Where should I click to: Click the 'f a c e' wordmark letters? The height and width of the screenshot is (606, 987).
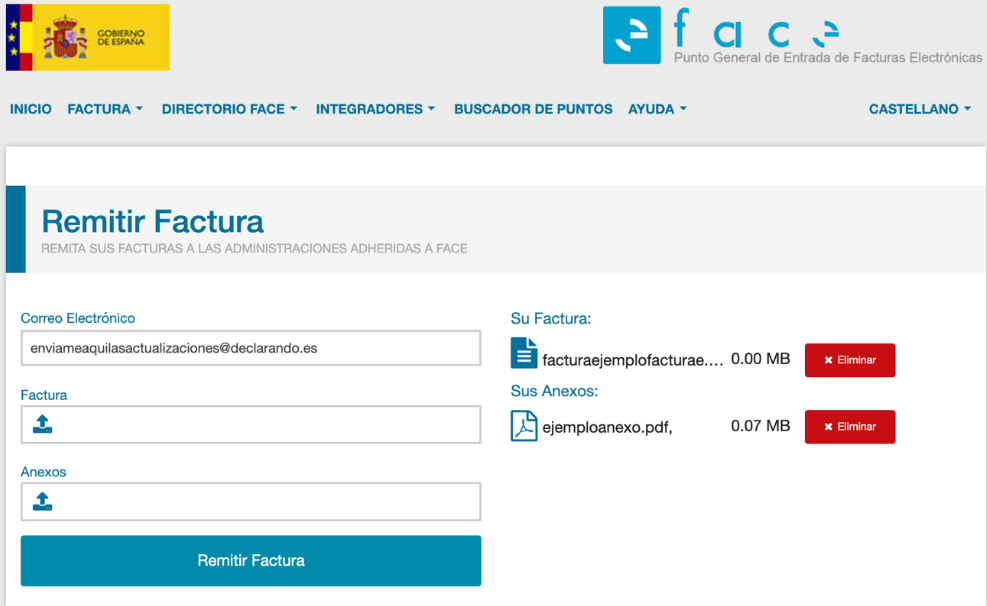click(x=756, y=29)
